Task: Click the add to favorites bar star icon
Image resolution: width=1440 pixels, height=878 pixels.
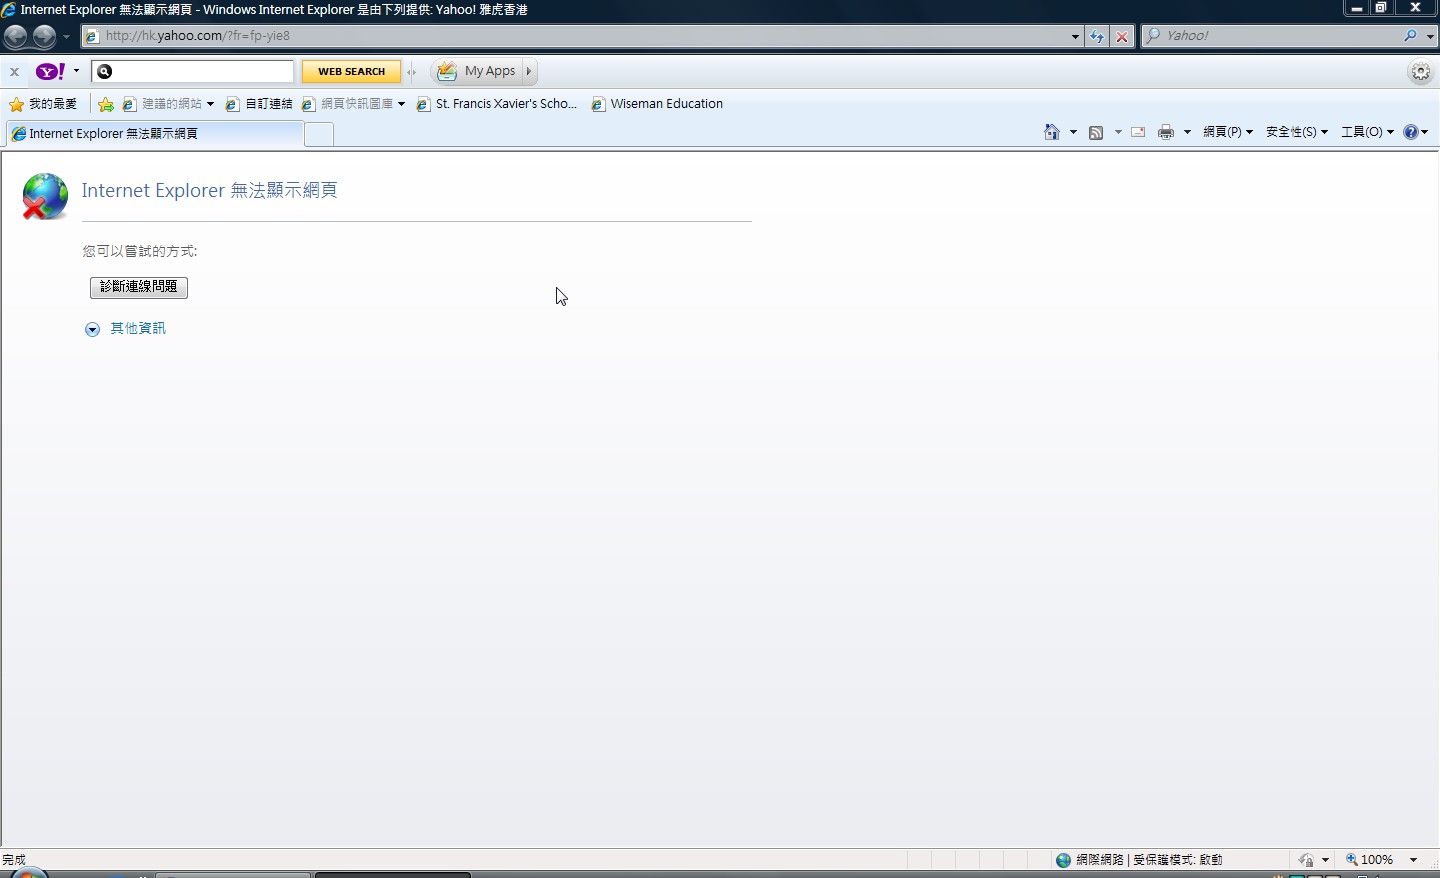Action: 105,104
